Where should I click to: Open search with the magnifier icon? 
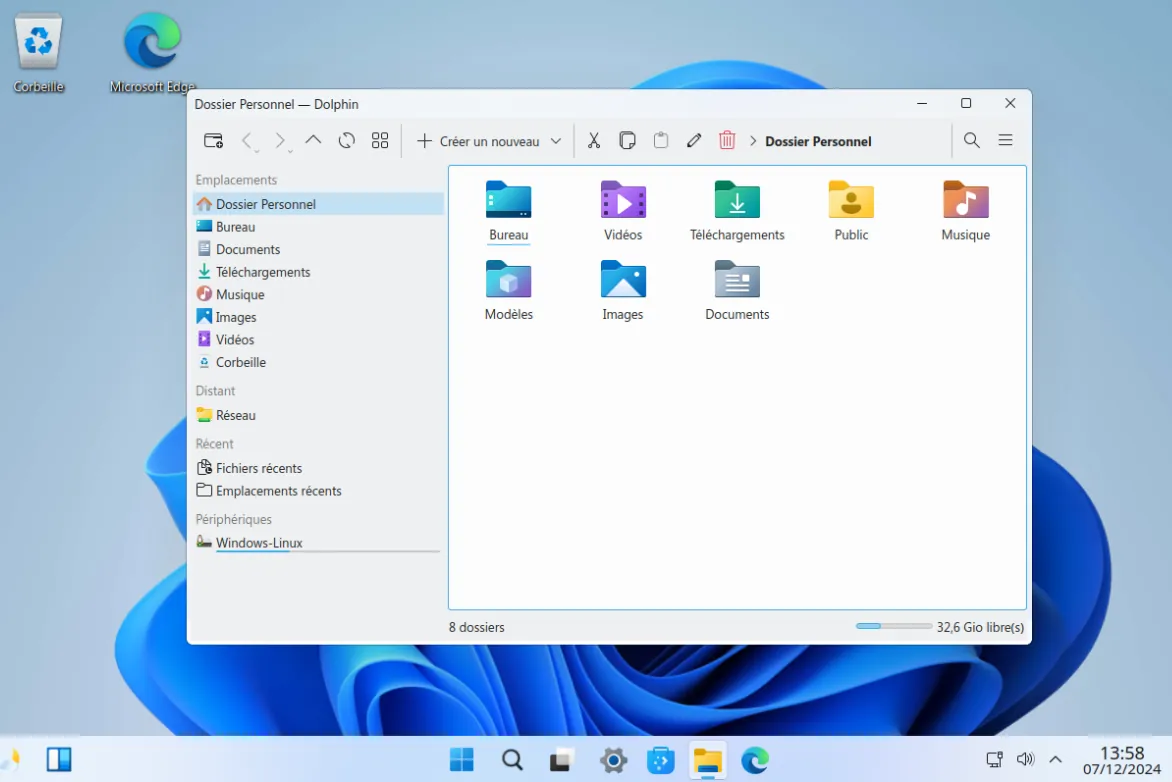[x=972, y=141]
